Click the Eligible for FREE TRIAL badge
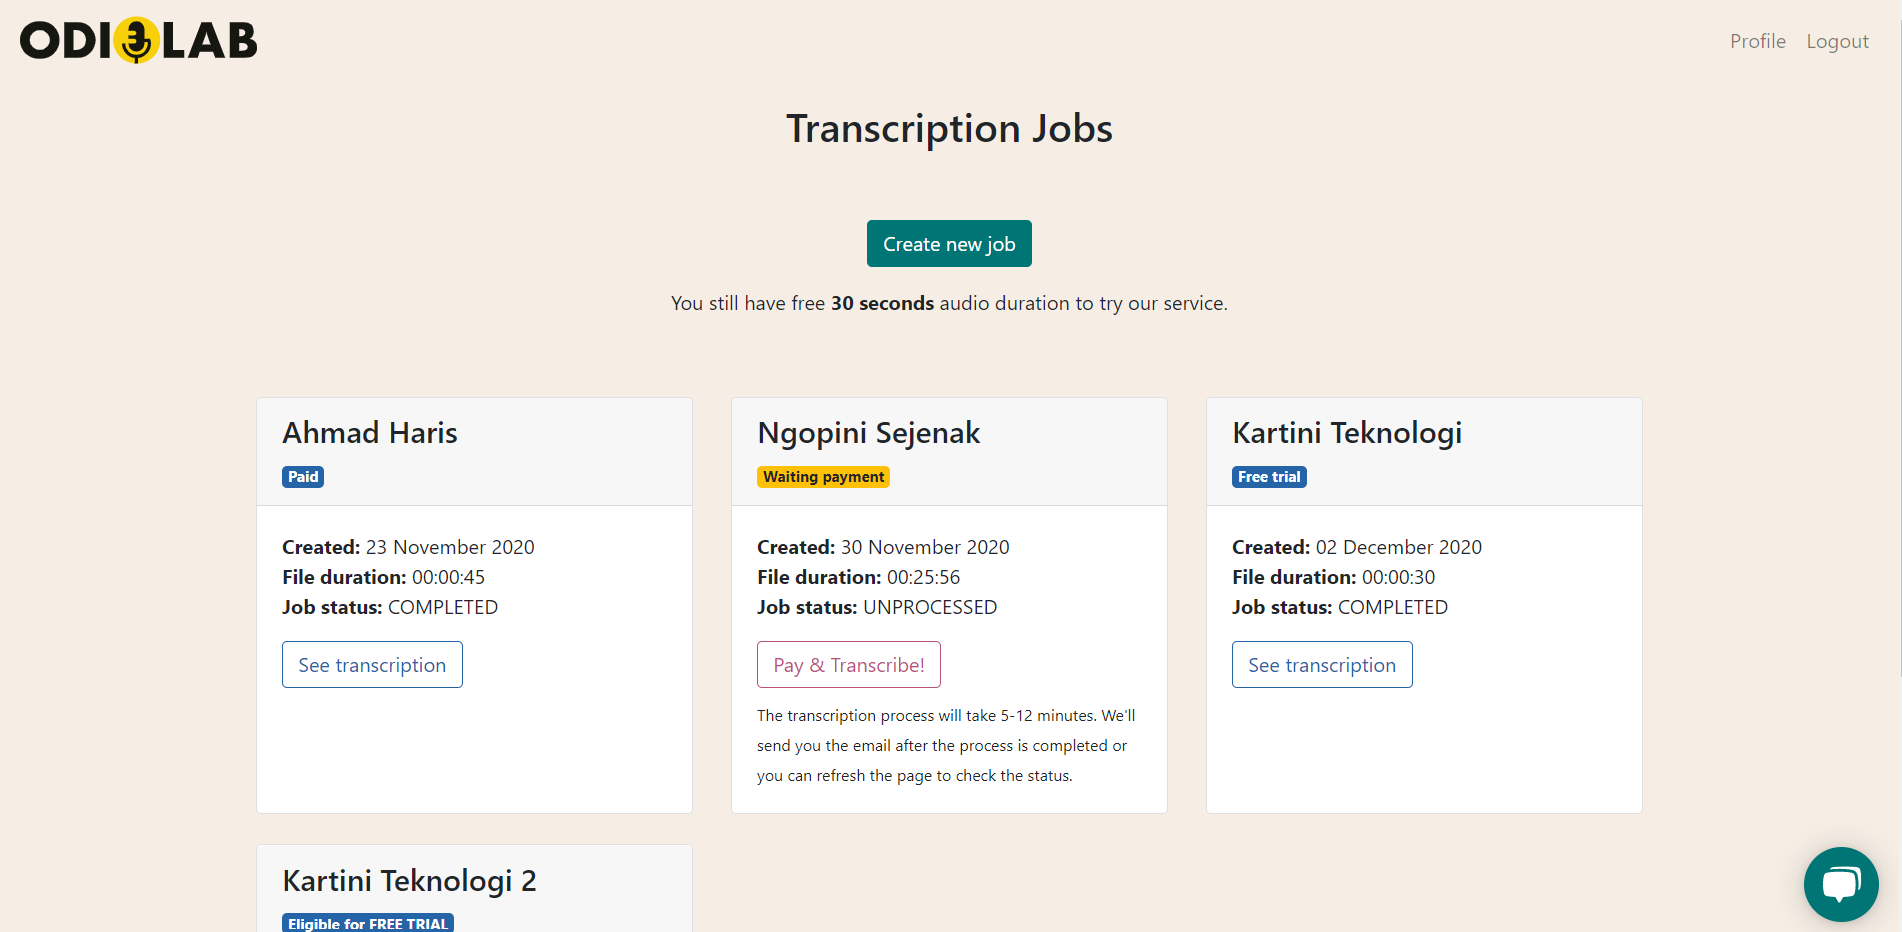The height and width of the screenshot is (932, 1902). 368,923
